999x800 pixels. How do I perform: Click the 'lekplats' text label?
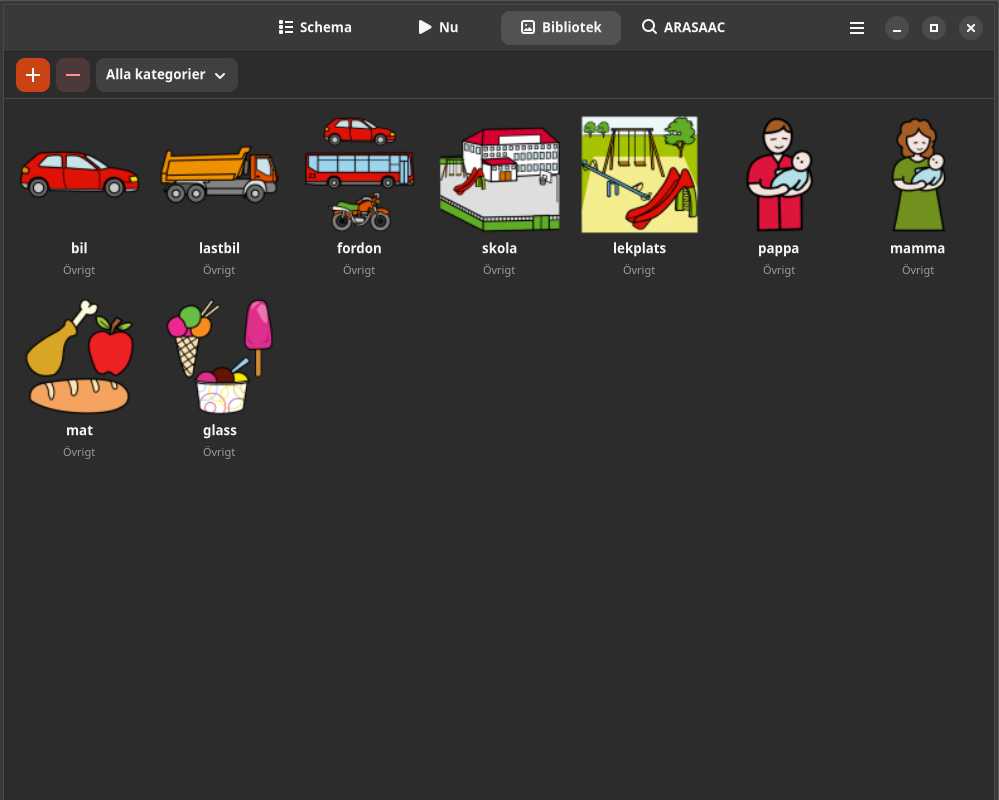coord(639,248)
